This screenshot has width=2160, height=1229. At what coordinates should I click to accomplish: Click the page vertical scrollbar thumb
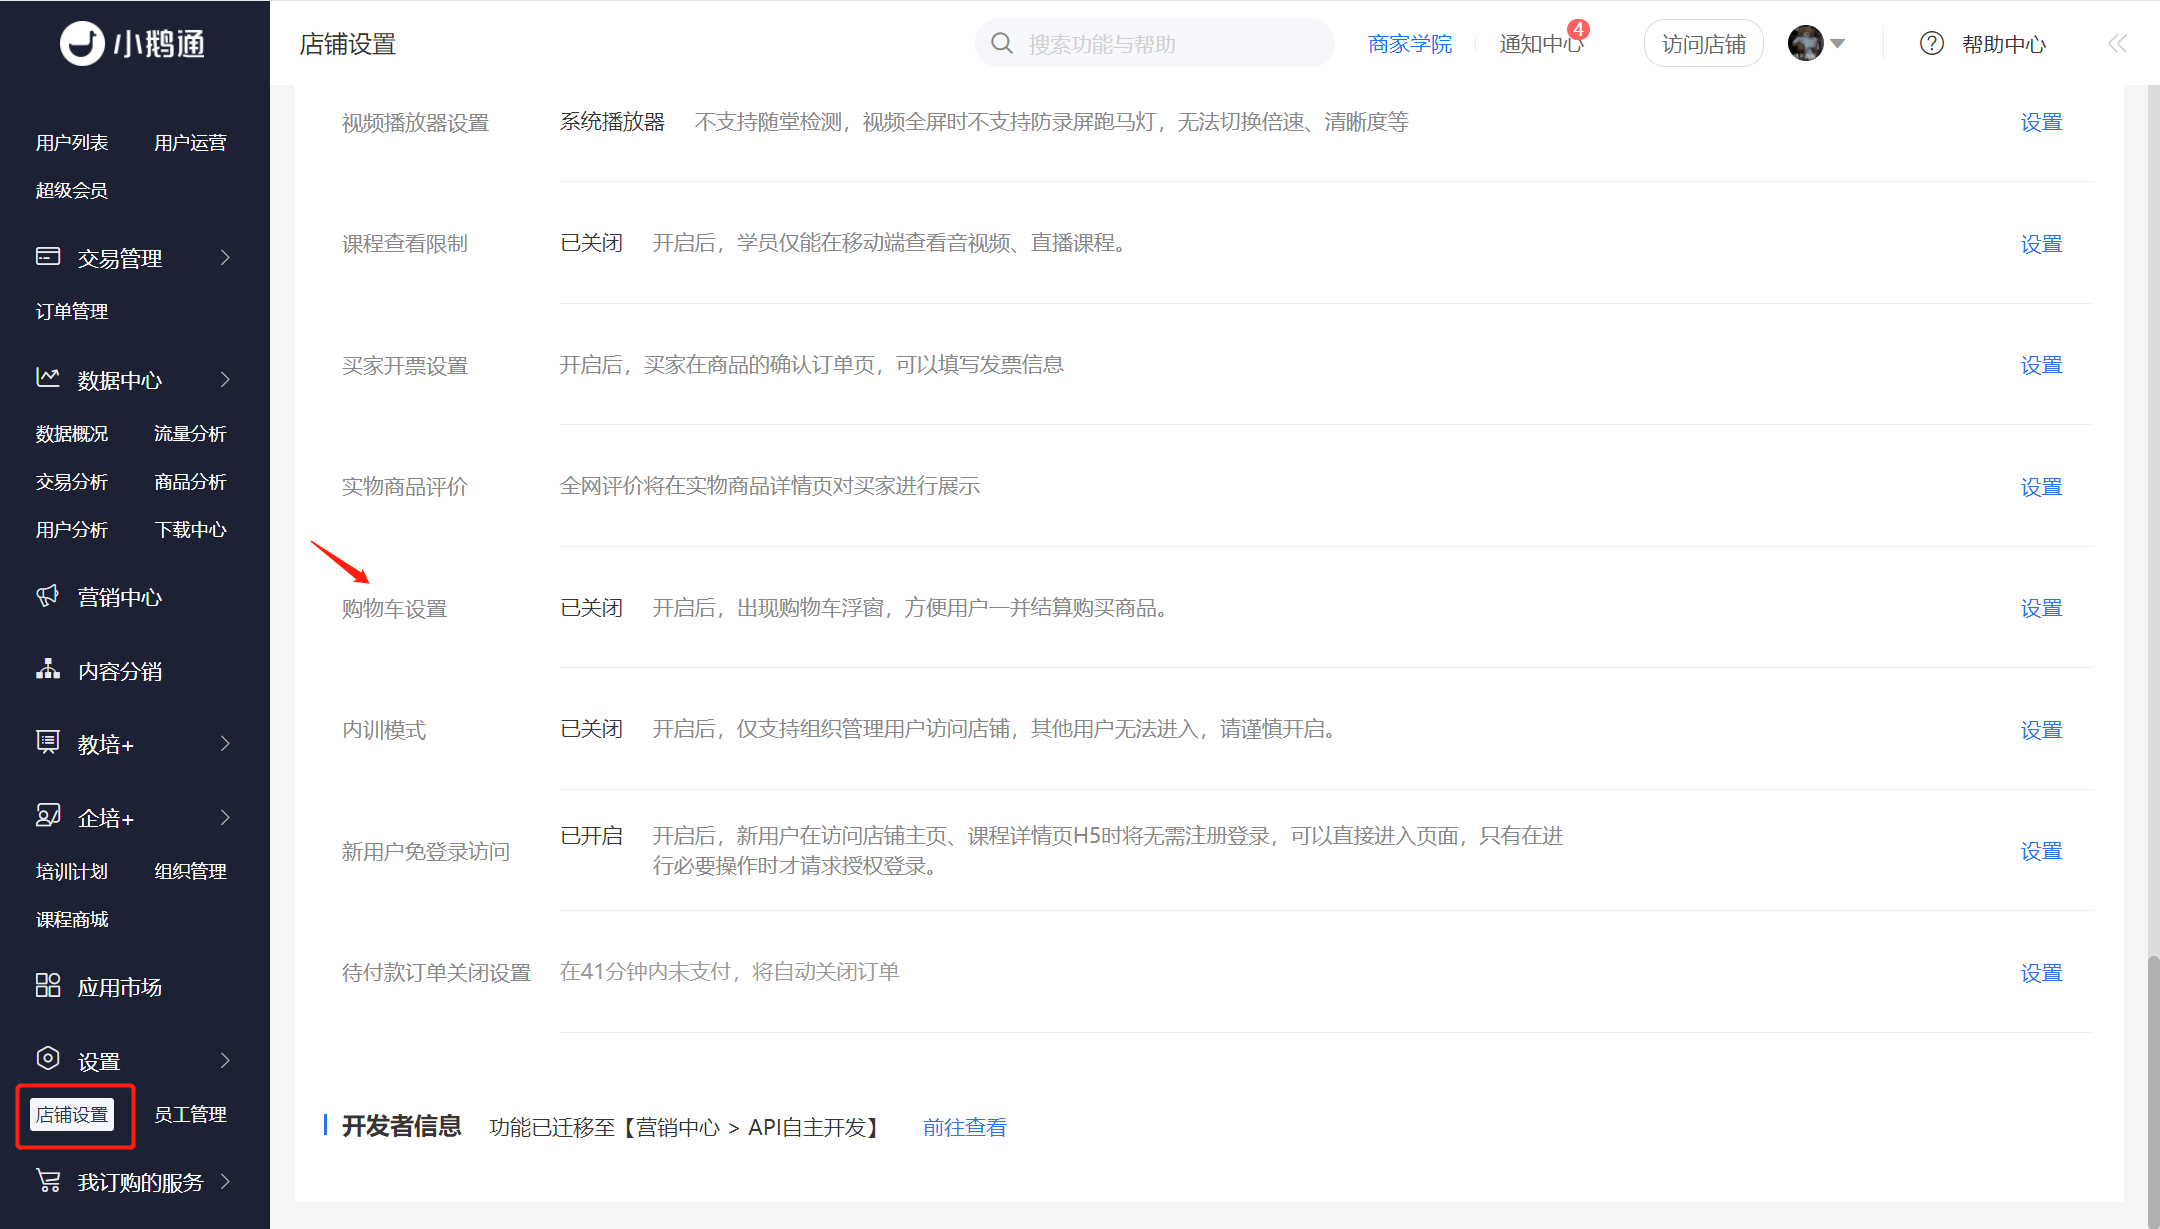[2153, 1090]
